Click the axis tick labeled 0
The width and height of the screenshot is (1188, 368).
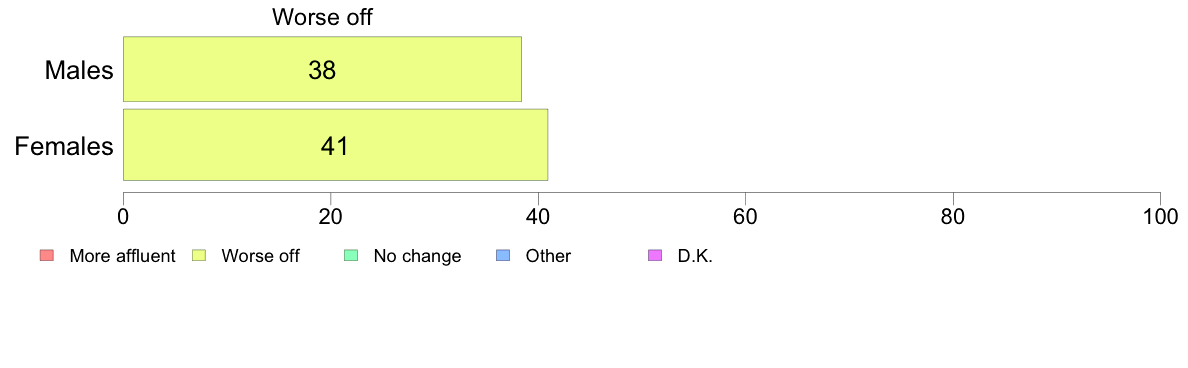(123, 217)
